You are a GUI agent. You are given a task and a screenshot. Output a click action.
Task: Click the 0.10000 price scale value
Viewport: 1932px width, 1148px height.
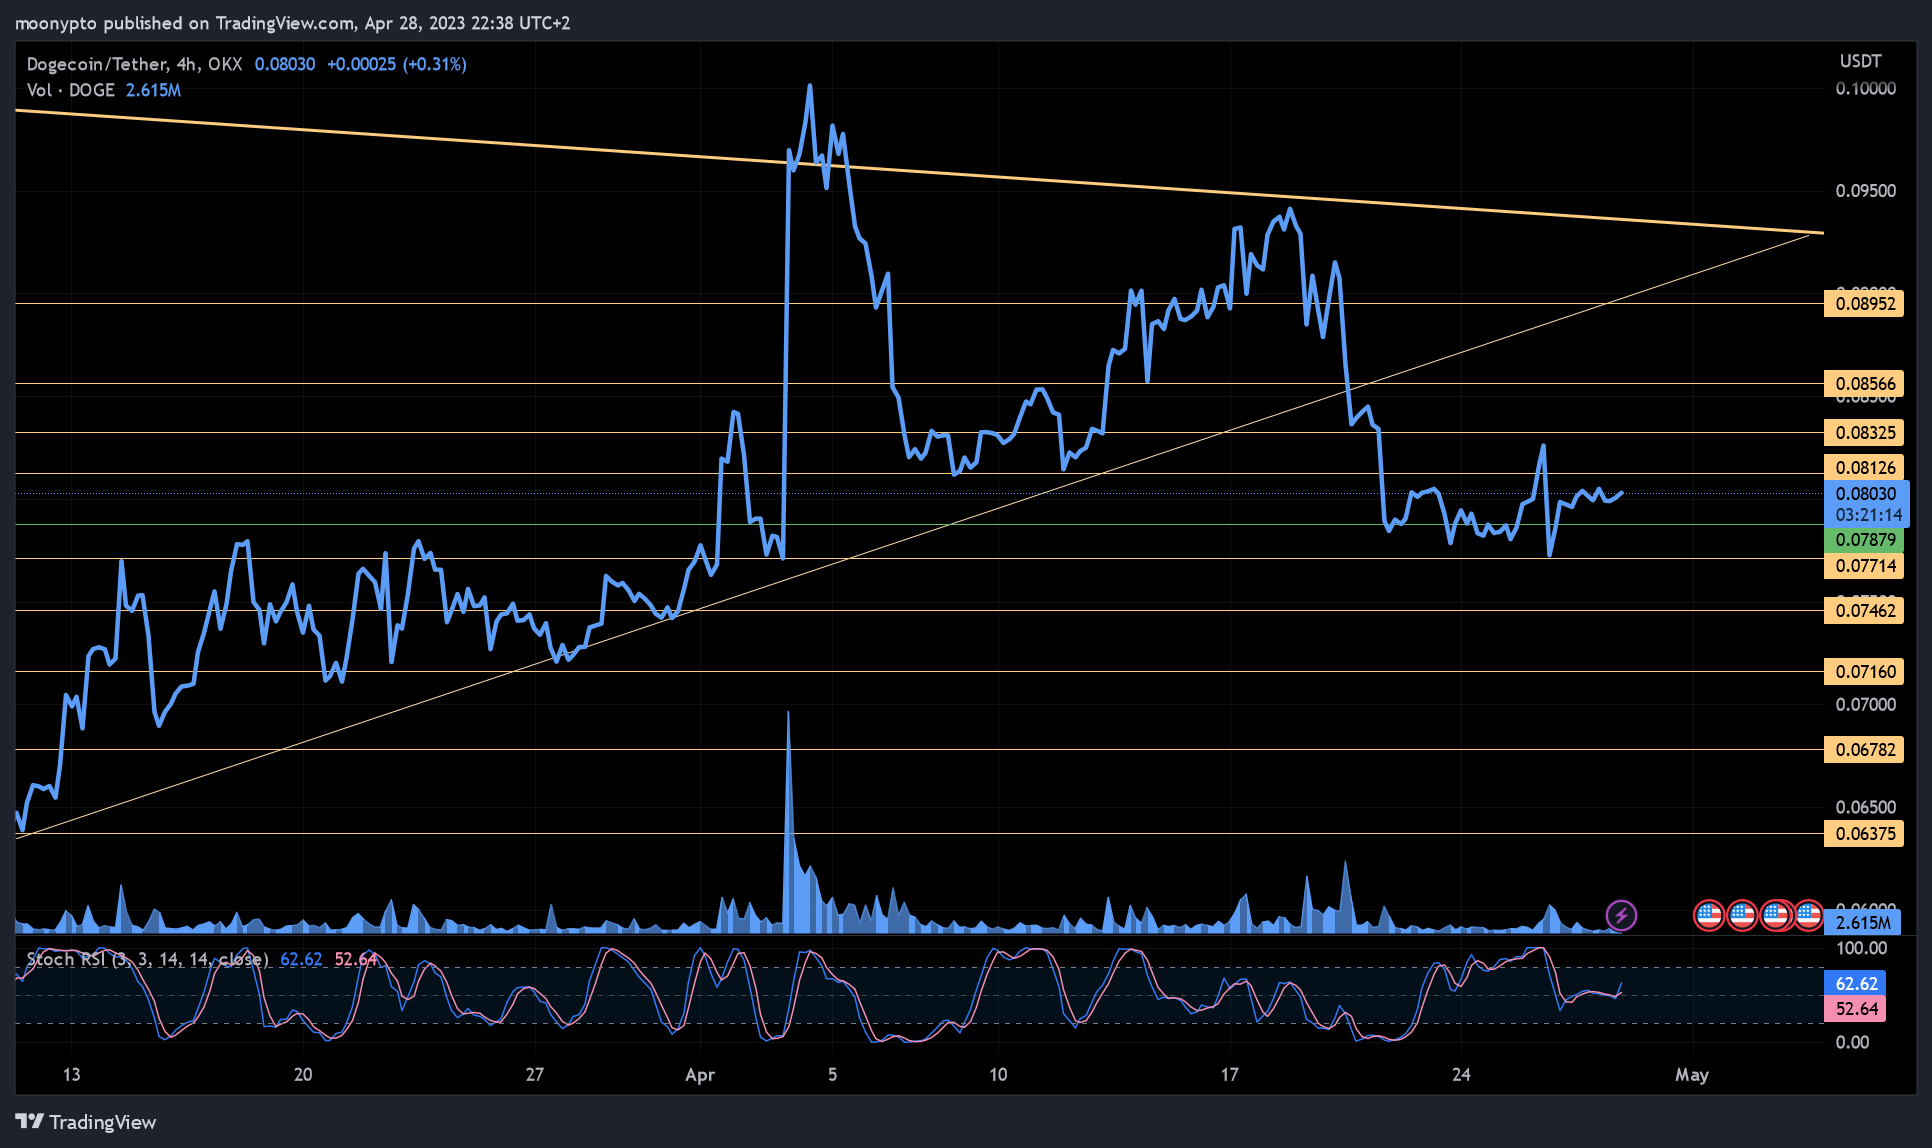[1865, 88]
